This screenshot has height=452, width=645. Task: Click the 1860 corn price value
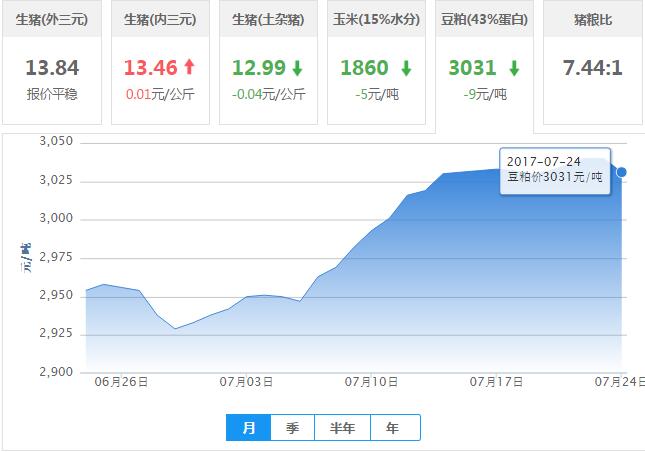tap(364, 68)
